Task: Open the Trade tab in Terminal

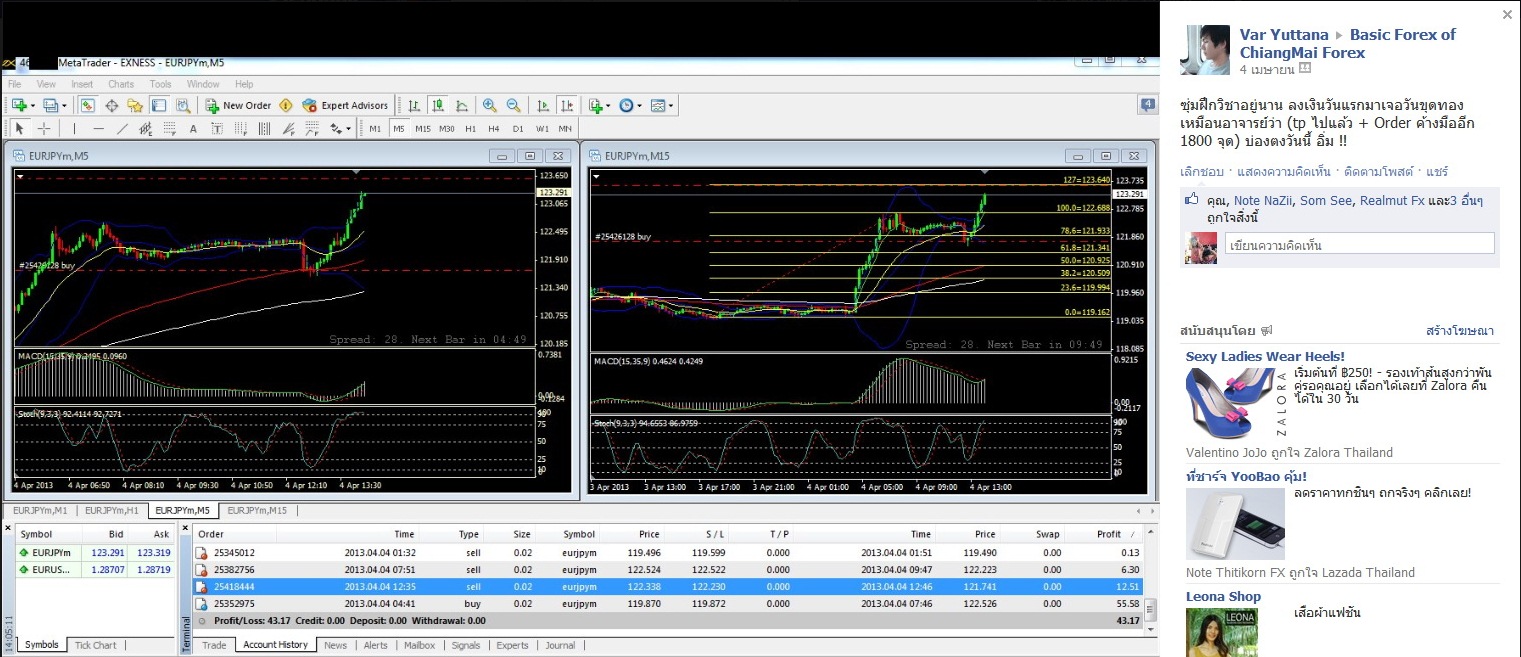Action: point(214,645)
